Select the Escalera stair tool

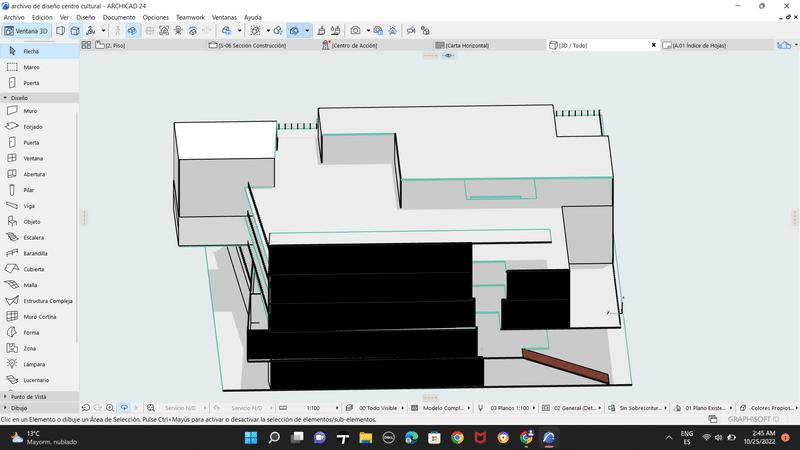[x=34, y=237]
